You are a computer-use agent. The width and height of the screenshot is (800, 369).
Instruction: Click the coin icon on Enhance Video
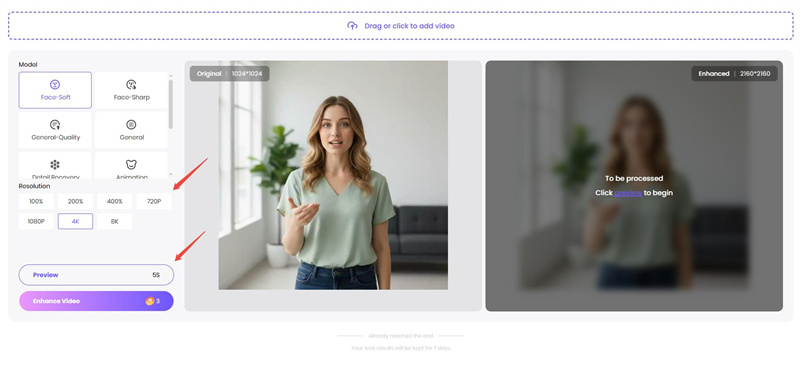click(x=149, y=301)
